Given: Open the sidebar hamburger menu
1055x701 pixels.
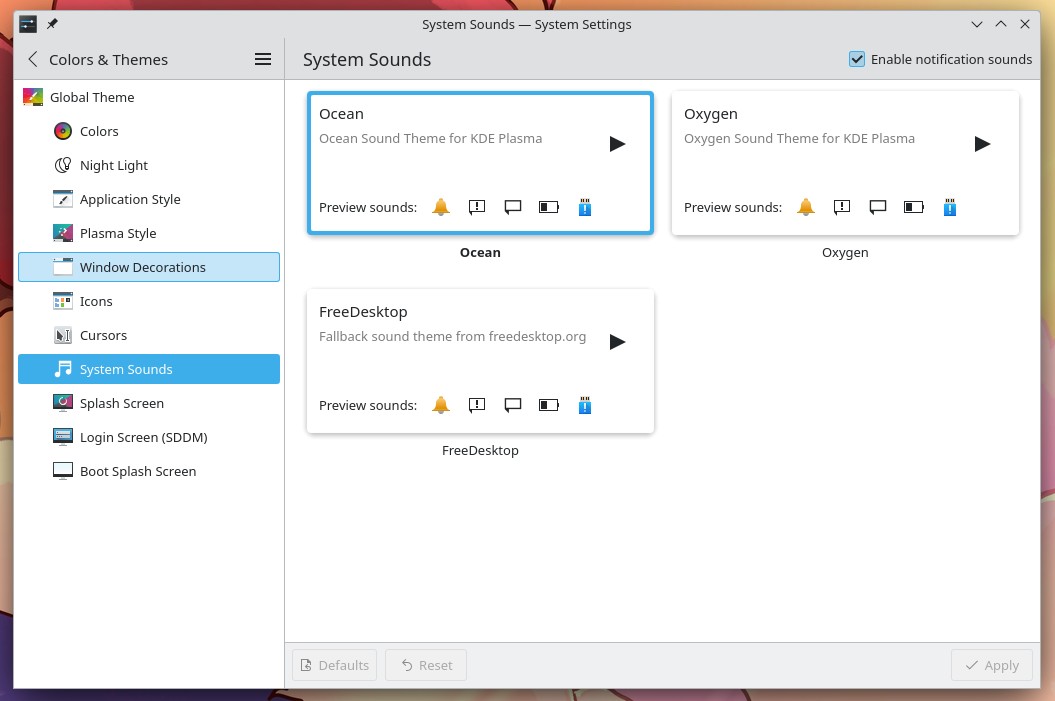Looking at the screenshot, I should tap(263, 59).
